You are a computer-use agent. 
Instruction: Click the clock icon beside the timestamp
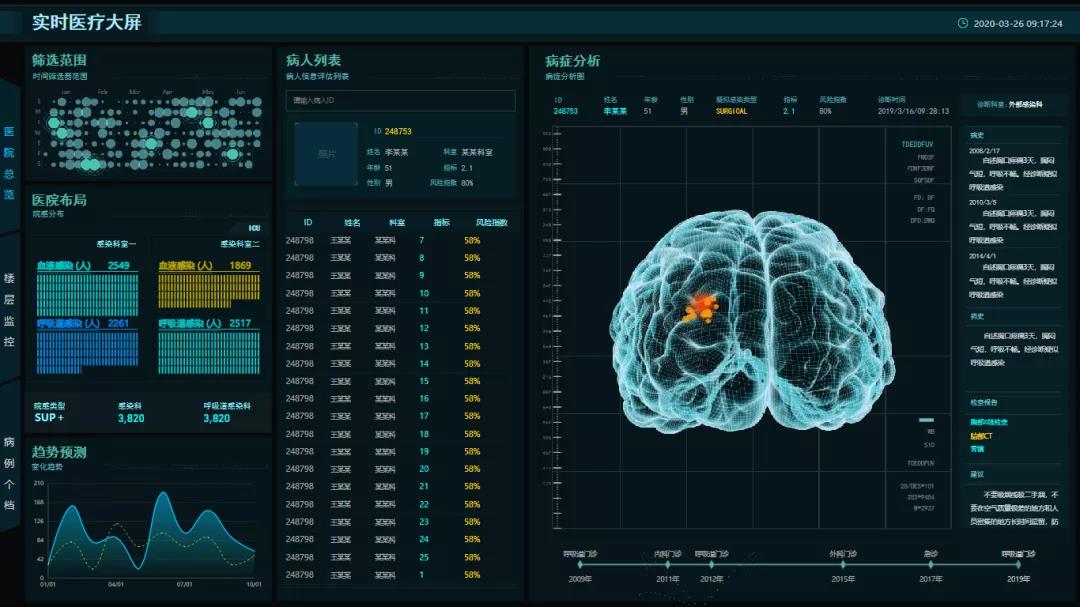[963, 23]
